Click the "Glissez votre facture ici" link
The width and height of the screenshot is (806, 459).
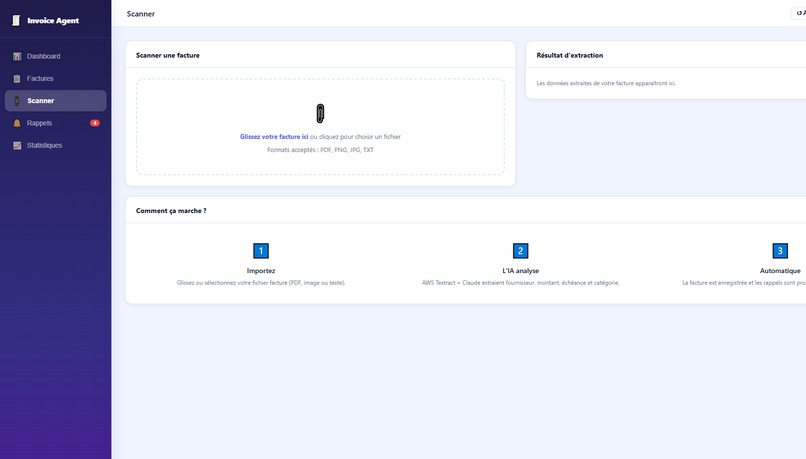pos(274,137)
